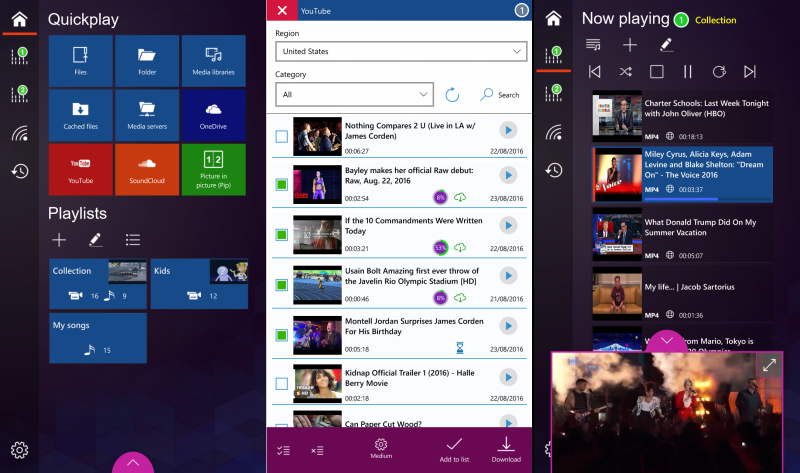800x473 pixels.
Task: Click the select all icon in the bottom purple toolbar
Action: click(283, 451)
